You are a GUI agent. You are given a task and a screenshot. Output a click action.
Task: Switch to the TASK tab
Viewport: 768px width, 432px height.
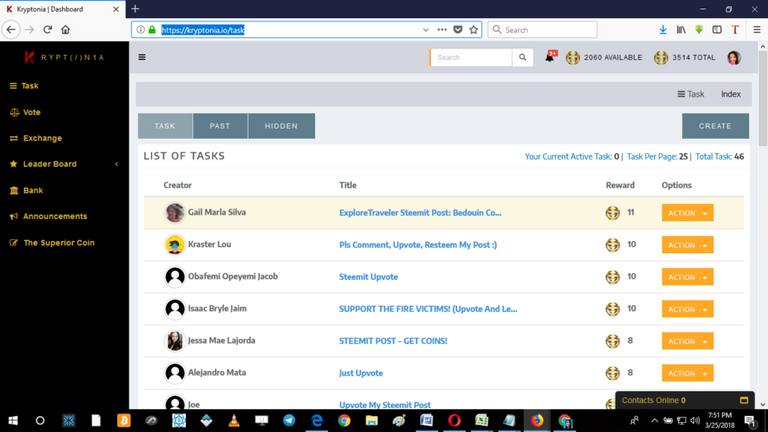pos(165,126)
